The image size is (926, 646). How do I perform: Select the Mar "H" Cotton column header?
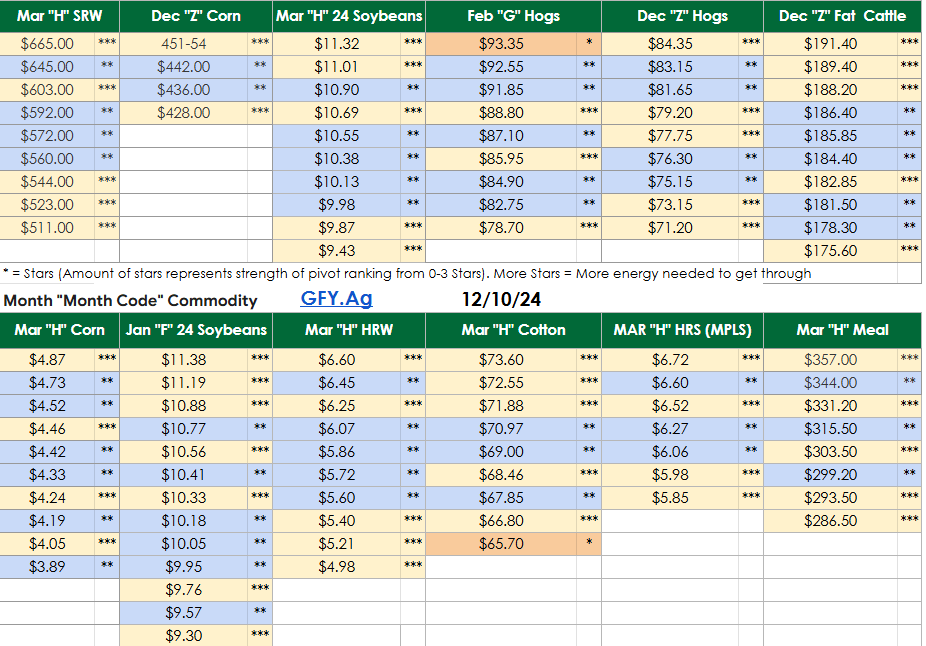point(513,330)
